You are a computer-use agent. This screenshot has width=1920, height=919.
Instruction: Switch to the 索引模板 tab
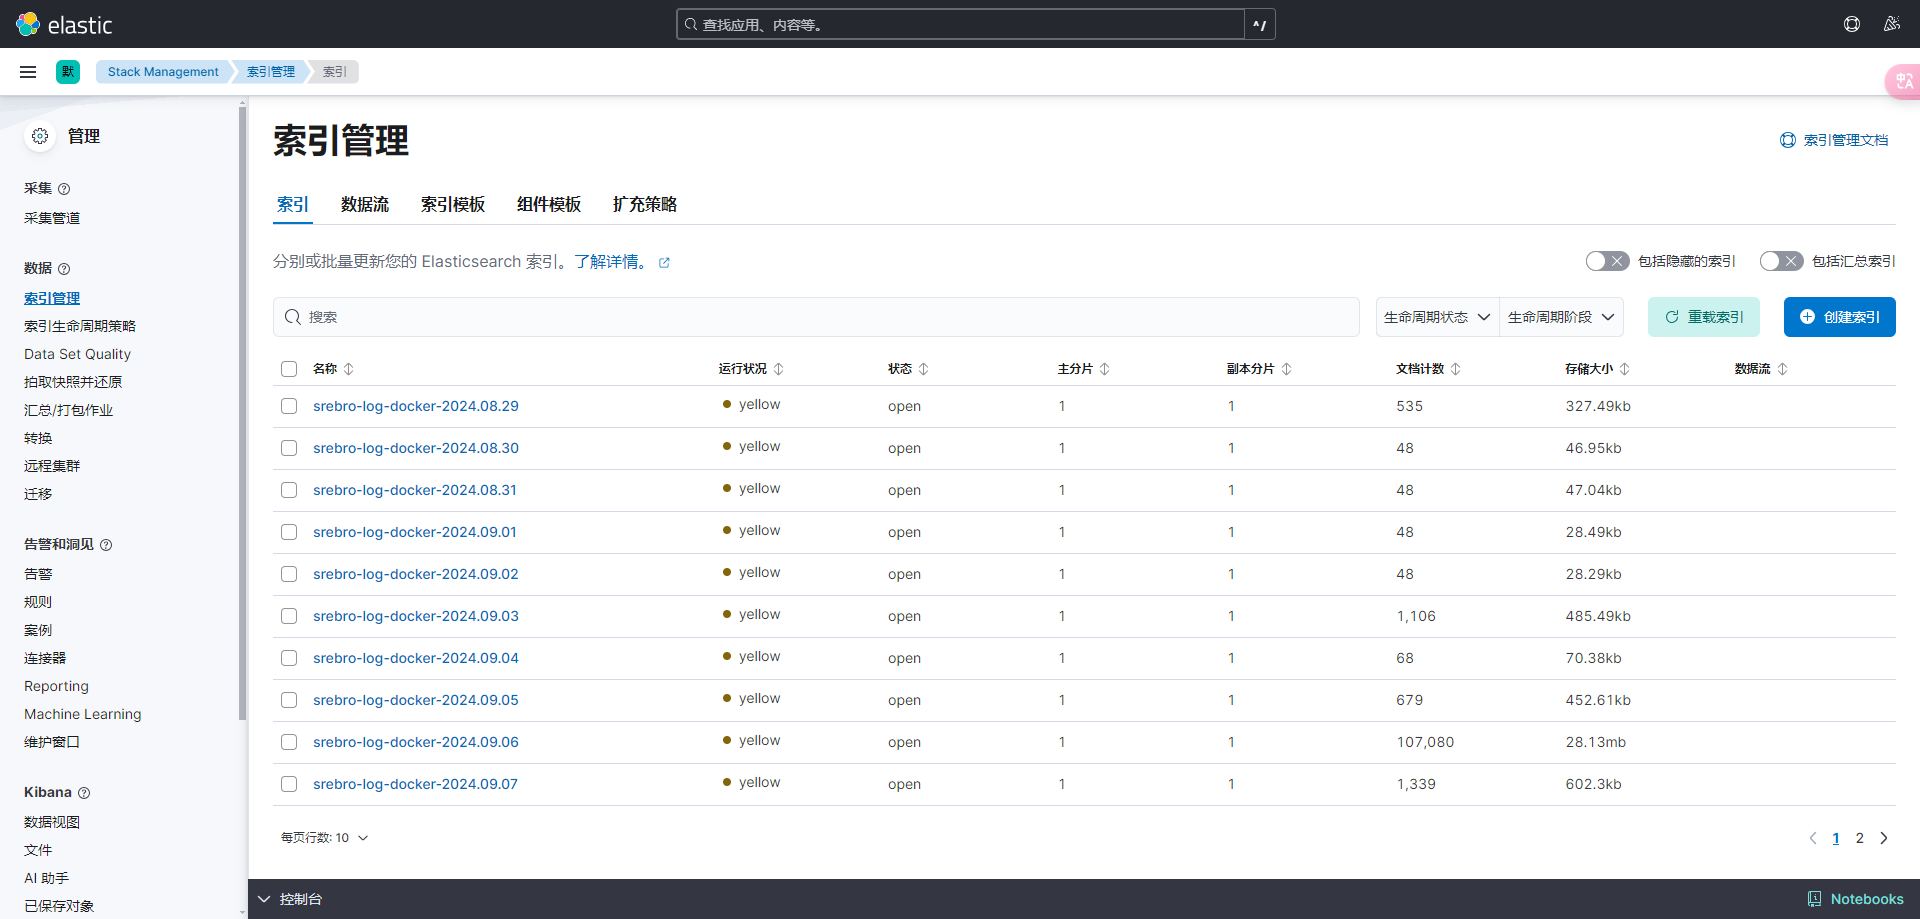453,204
